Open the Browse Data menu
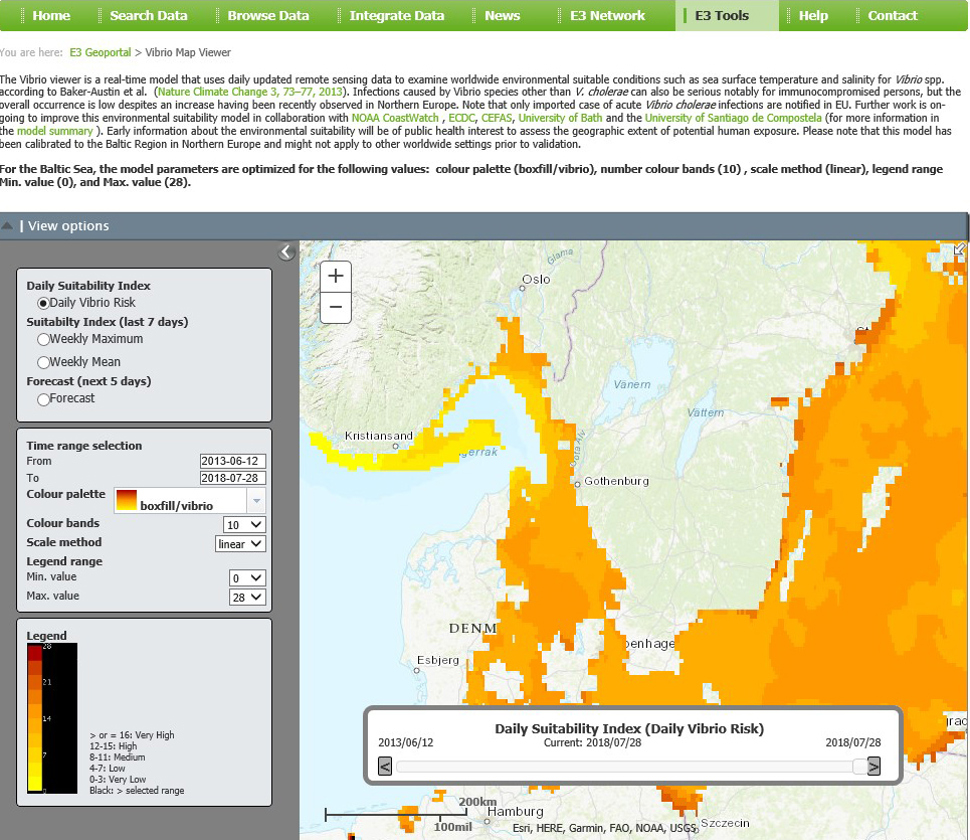 tap(268, 16)
